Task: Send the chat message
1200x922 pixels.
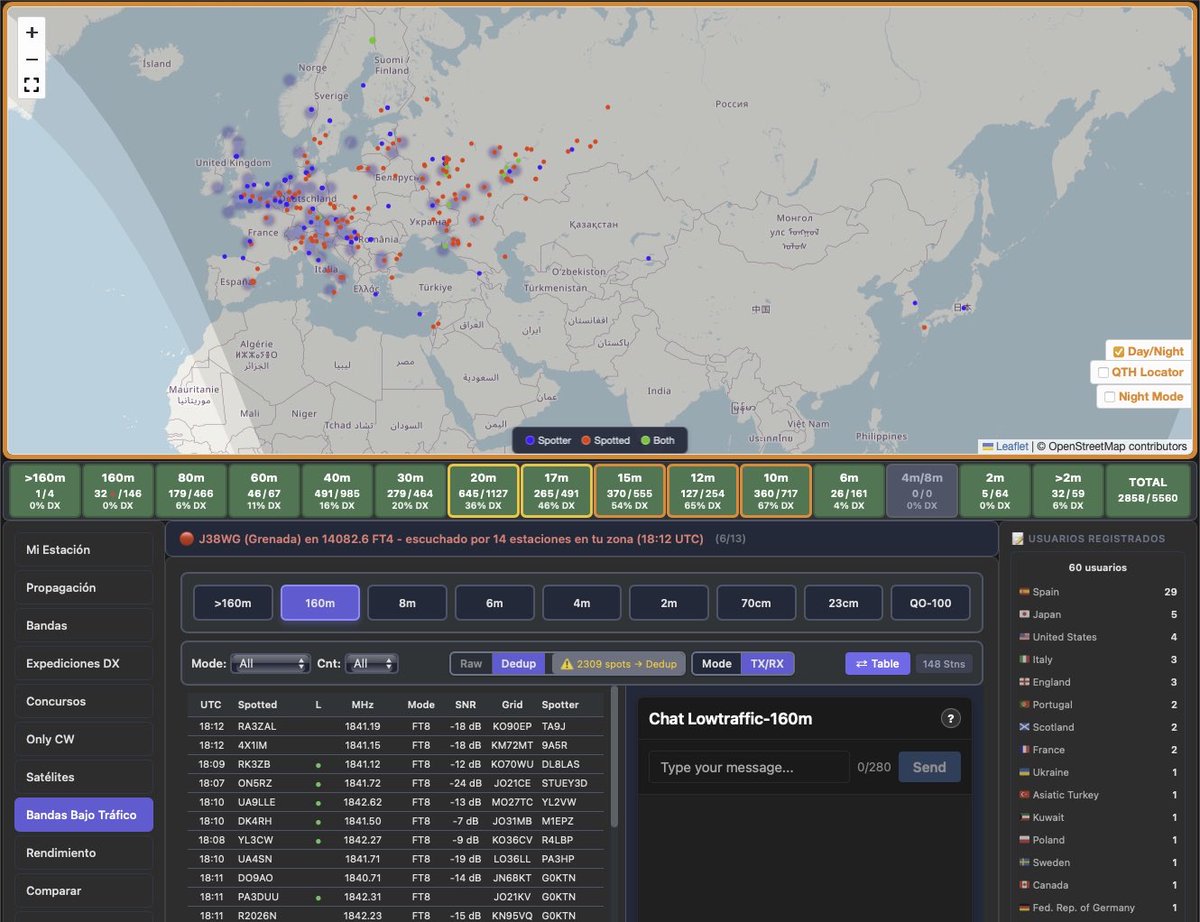Action: 929,767
